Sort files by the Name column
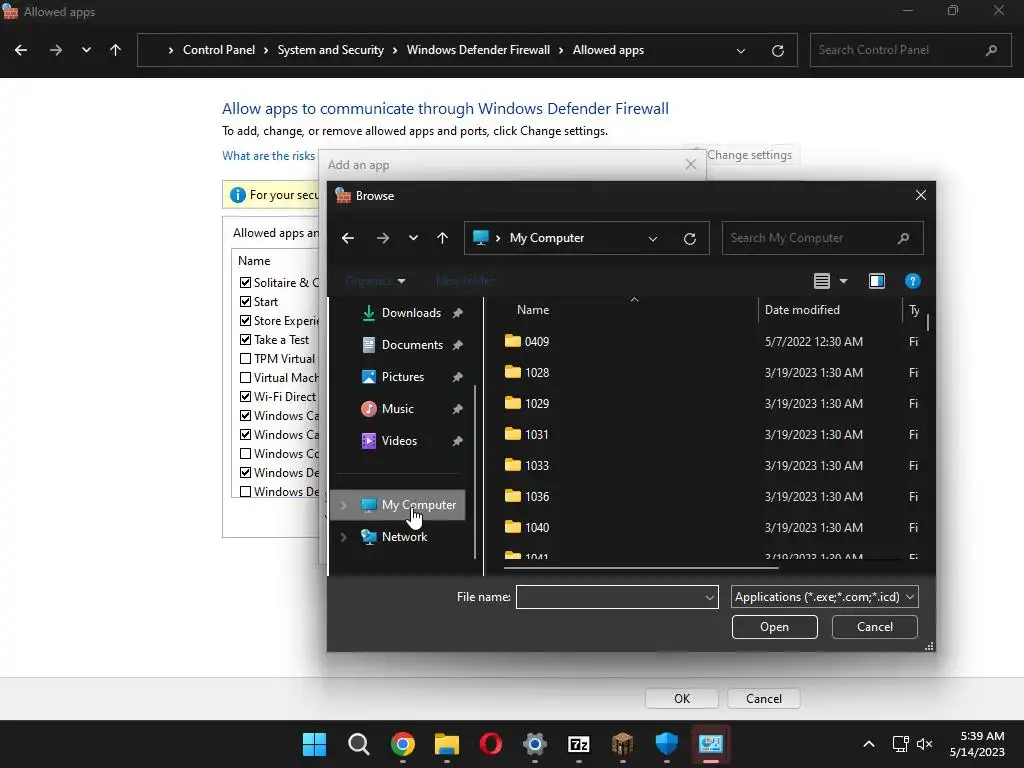This screenshot has height=768, width=1024. pyautogui.click(x=532, y=310)
